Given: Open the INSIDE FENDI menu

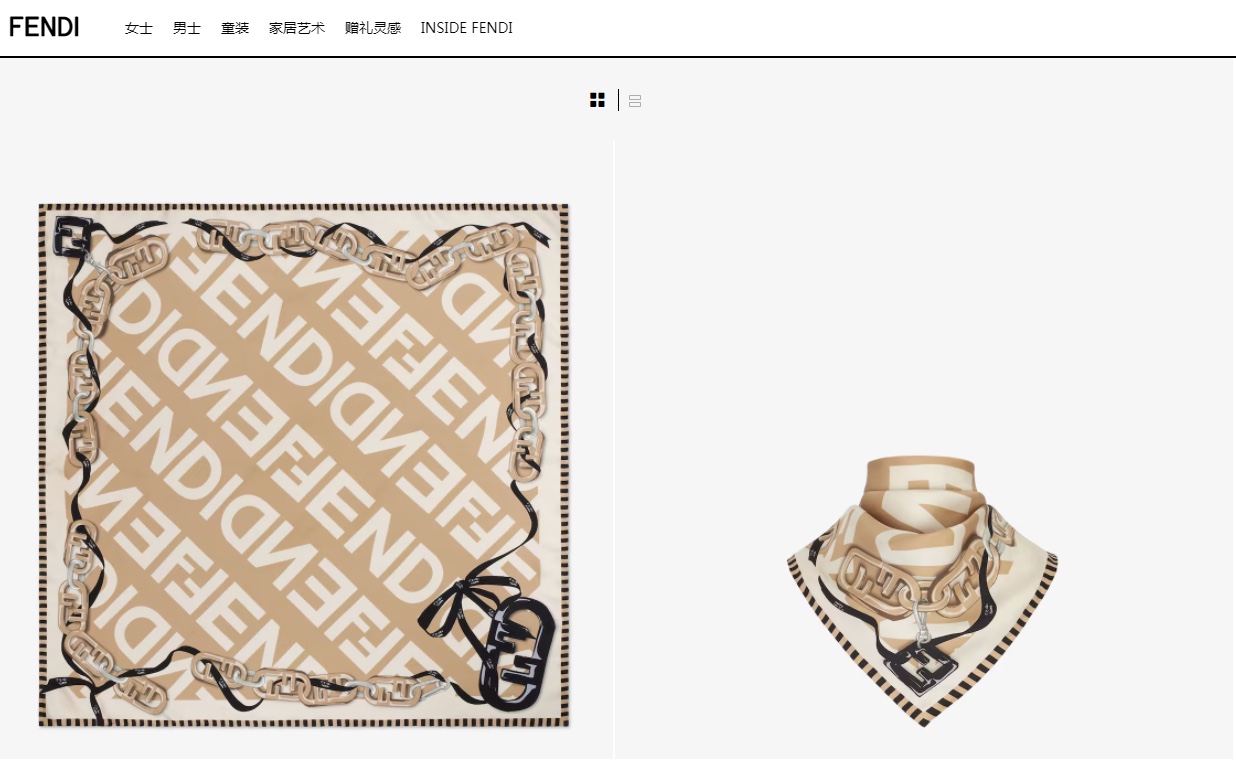Looking at the screenshot, I should click(x=466, y=28).
